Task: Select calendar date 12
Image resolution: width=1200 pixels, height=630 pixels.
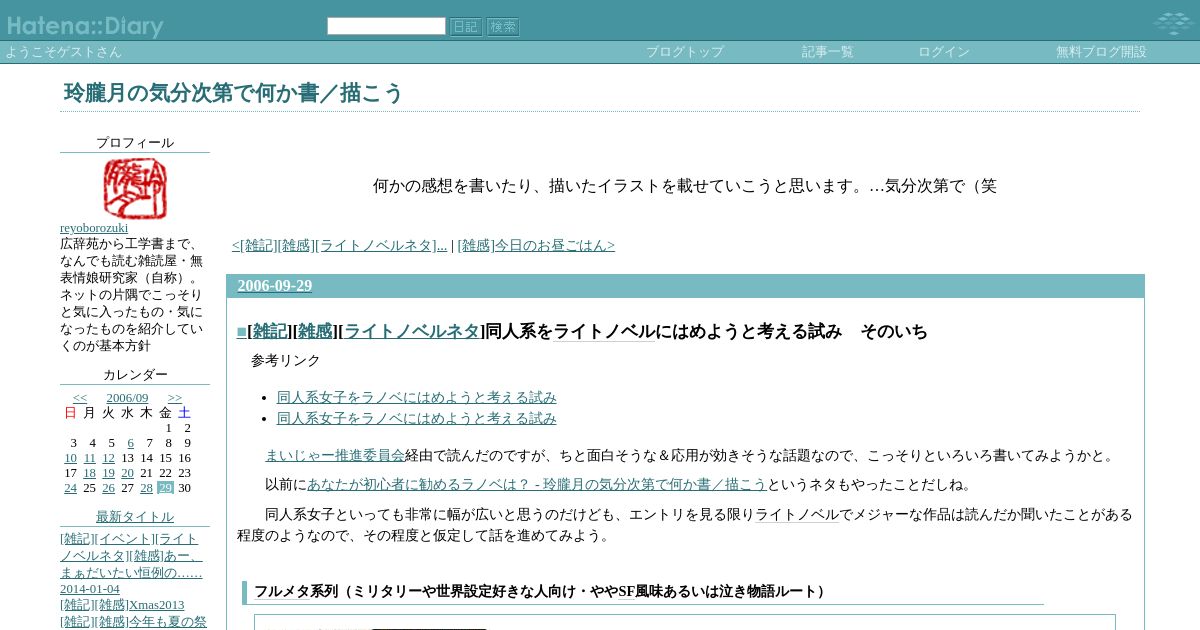Action: point(108,458)
